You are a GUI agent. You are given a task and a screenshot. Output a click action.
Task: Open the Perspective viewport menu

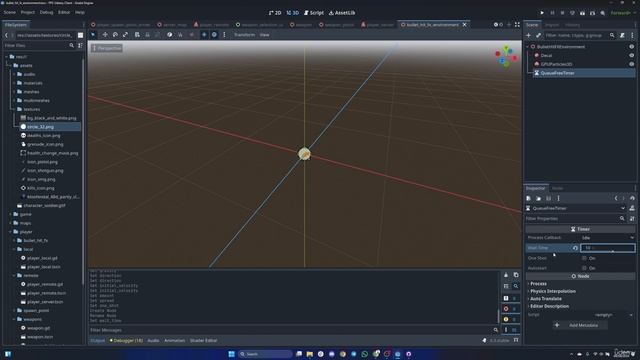click(x=107, y=48)
